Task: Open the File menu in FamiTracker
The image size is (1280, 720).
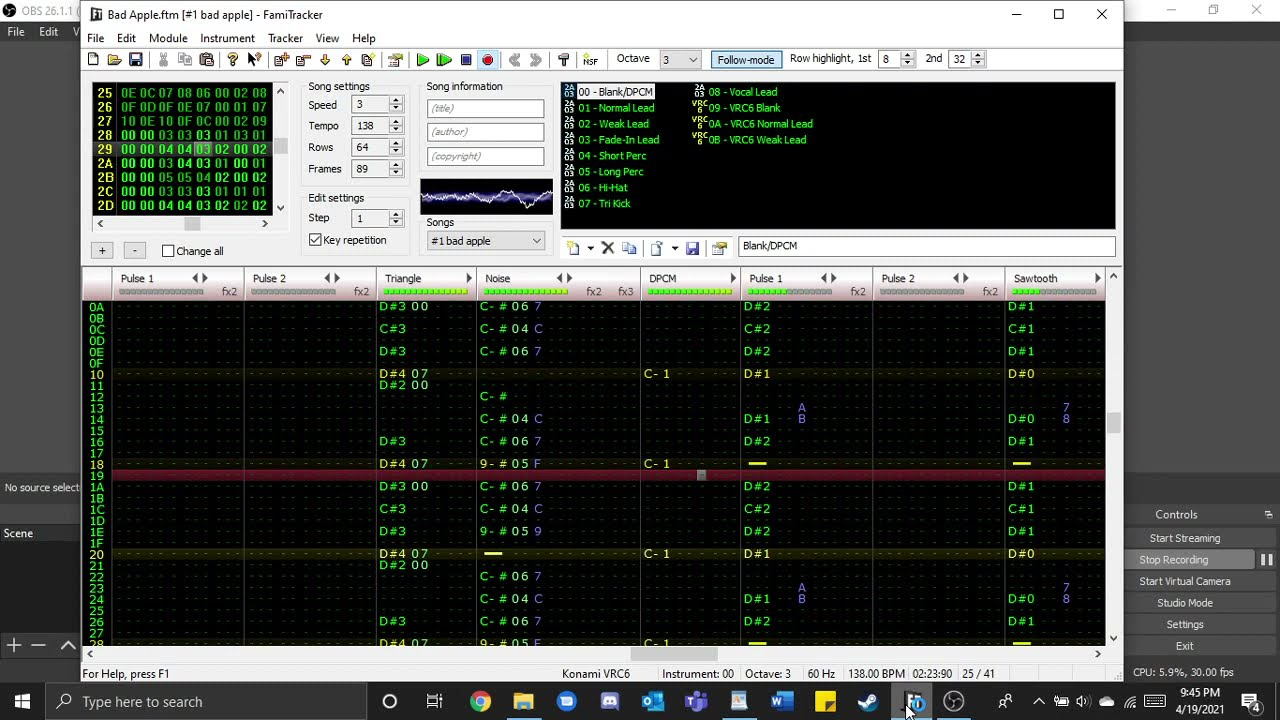Action: [x=95, y=38]
